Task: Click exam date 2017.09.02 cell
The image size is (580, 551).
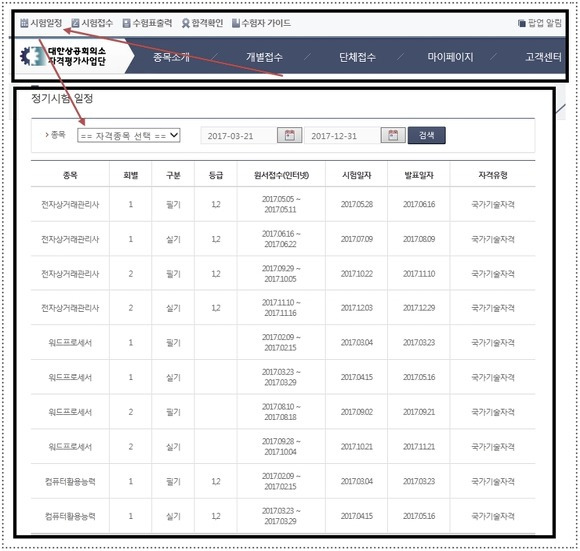Action: 357,412
